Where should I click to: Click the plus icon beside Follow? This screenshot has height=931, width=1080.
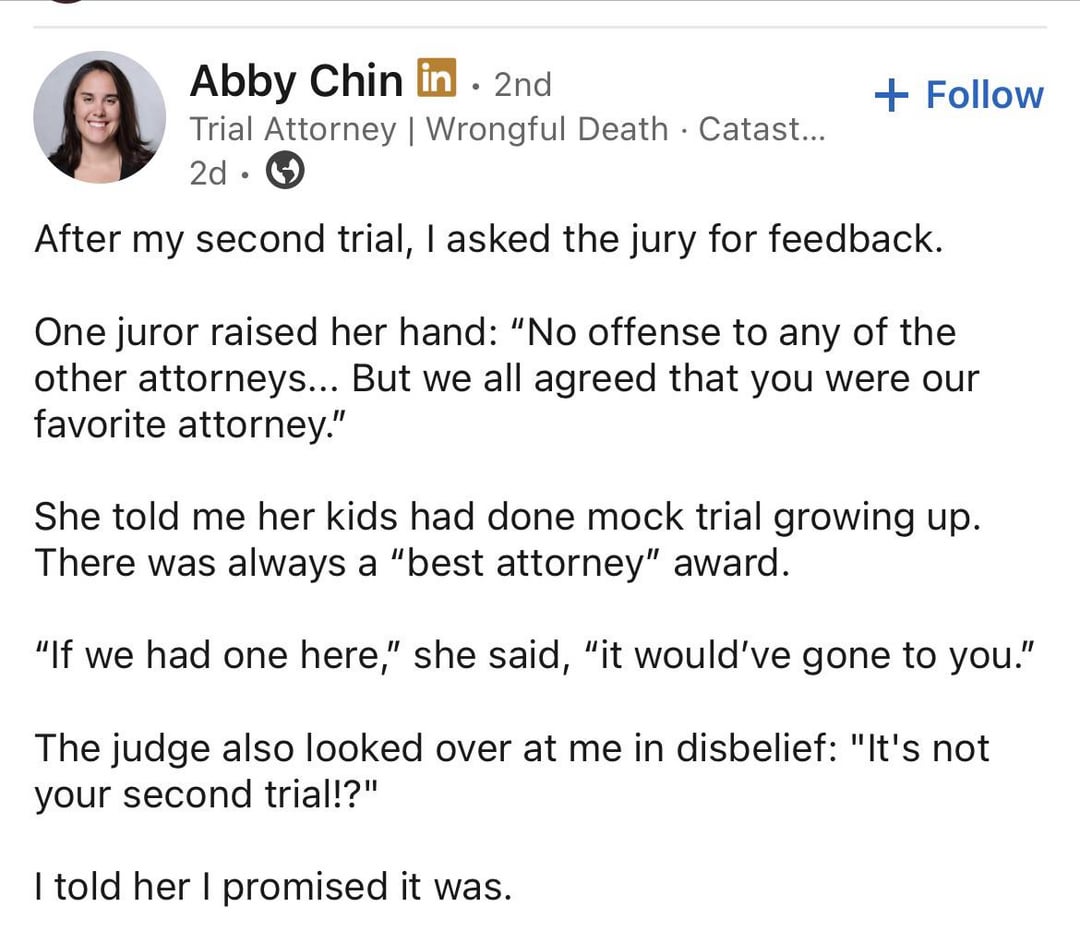tap(891, 95)
